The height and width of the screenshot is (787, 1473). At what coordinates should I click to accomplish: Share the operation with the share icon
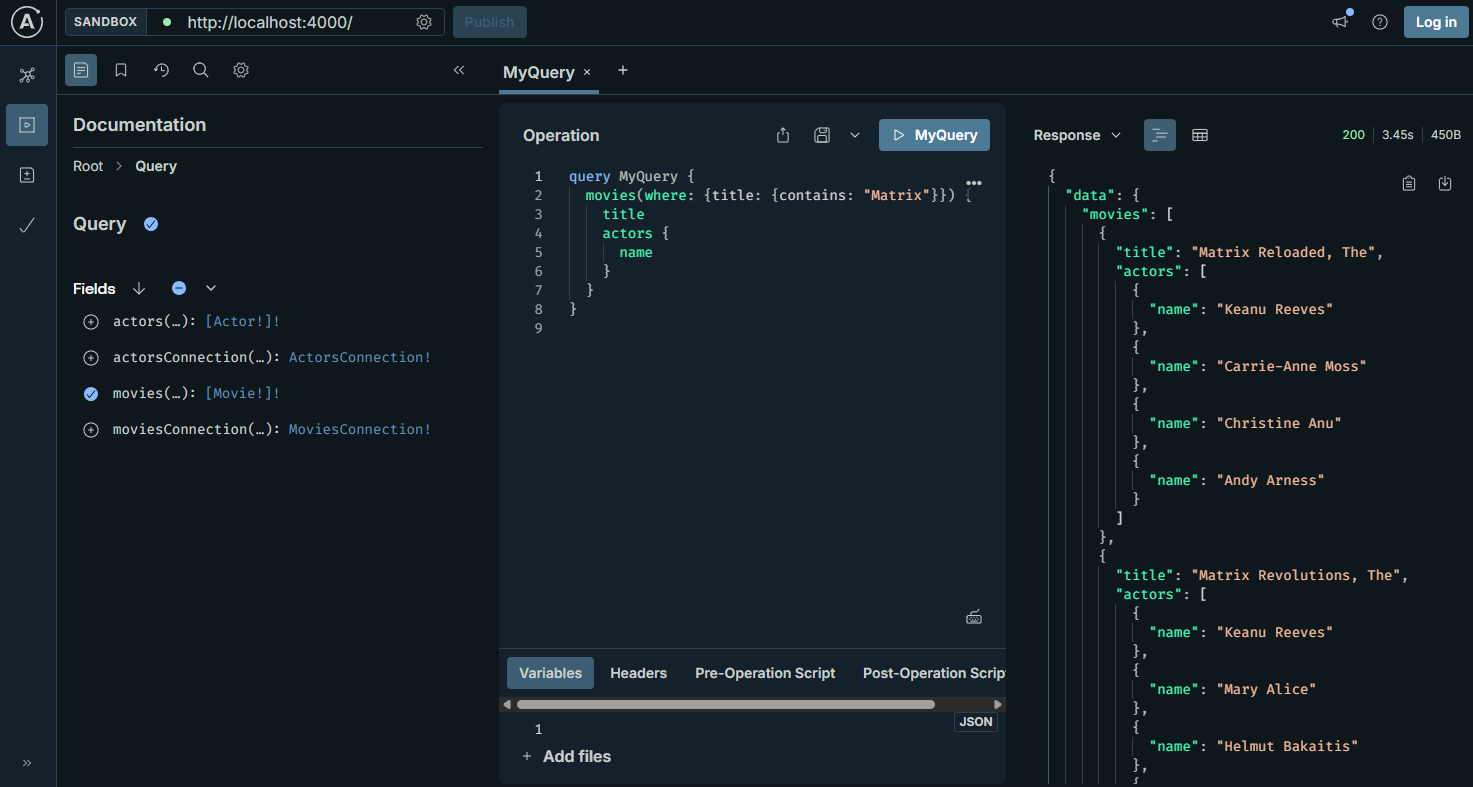click(x=783, y=135)
